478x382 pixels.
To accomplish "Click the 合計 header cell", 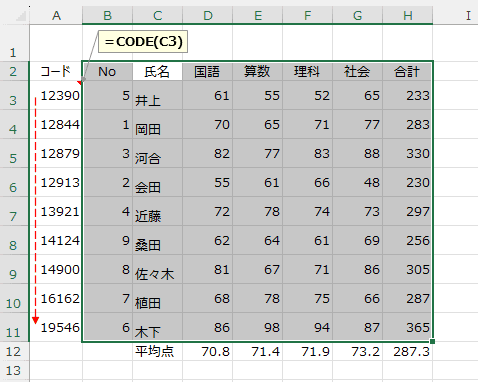I will 408,71.
